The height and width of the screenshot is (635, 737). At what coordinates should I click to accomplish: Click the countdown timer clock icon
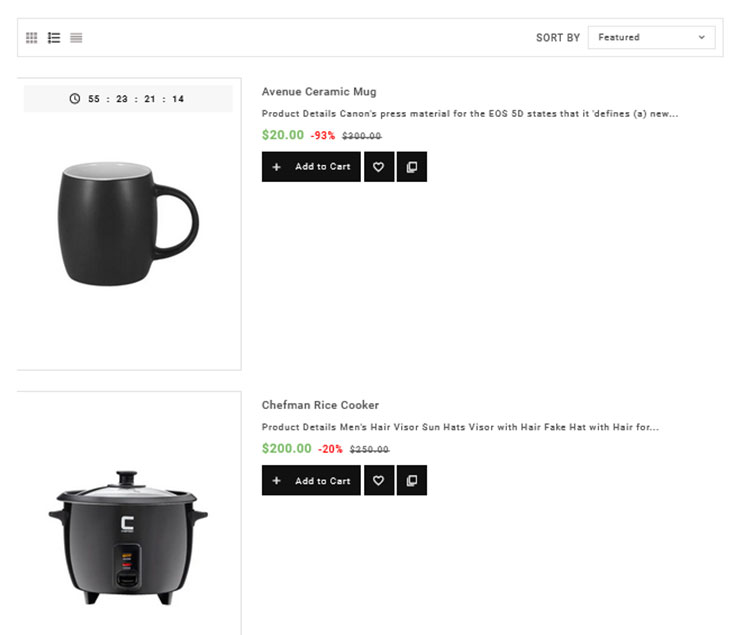coord(75,99)
